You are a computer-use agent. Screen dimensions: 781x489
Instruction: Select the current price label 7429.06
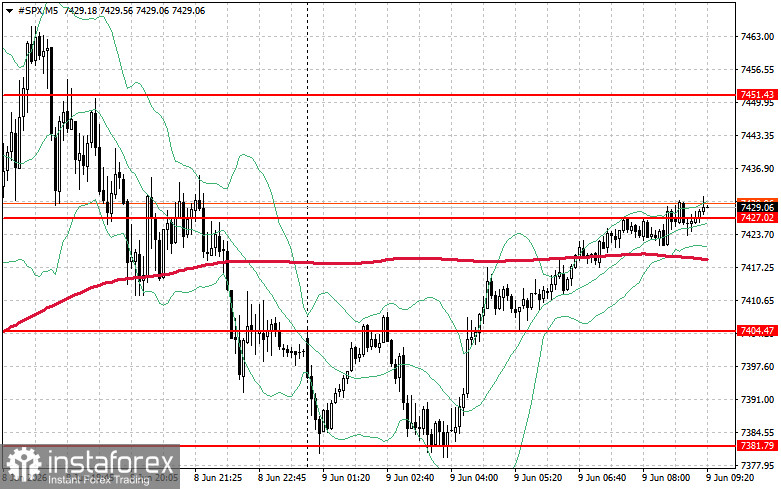click(757, 207)
